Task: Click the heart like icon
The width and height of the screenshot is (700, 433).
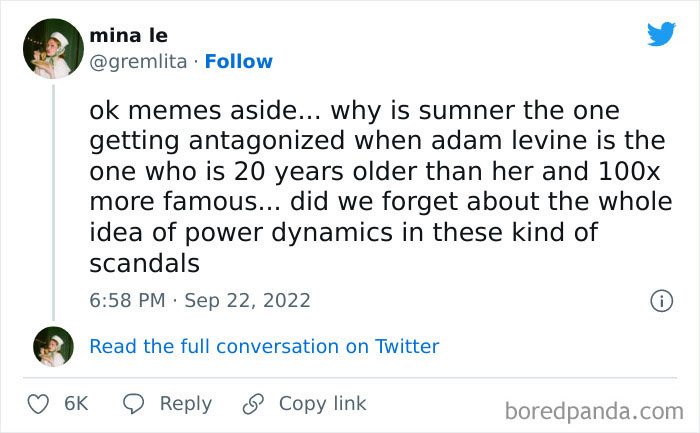Action: coord(38,404)
